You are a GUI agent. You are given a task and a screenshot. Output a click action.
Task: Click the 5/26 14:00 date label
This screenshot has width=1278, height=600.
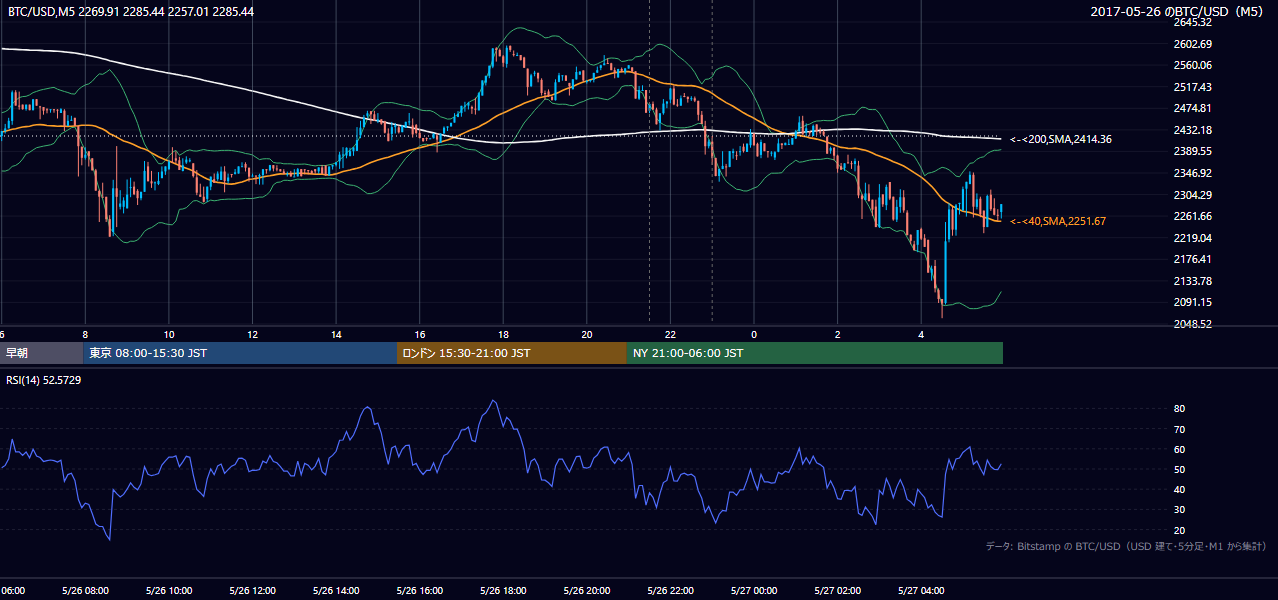click(x=334, y=591)
